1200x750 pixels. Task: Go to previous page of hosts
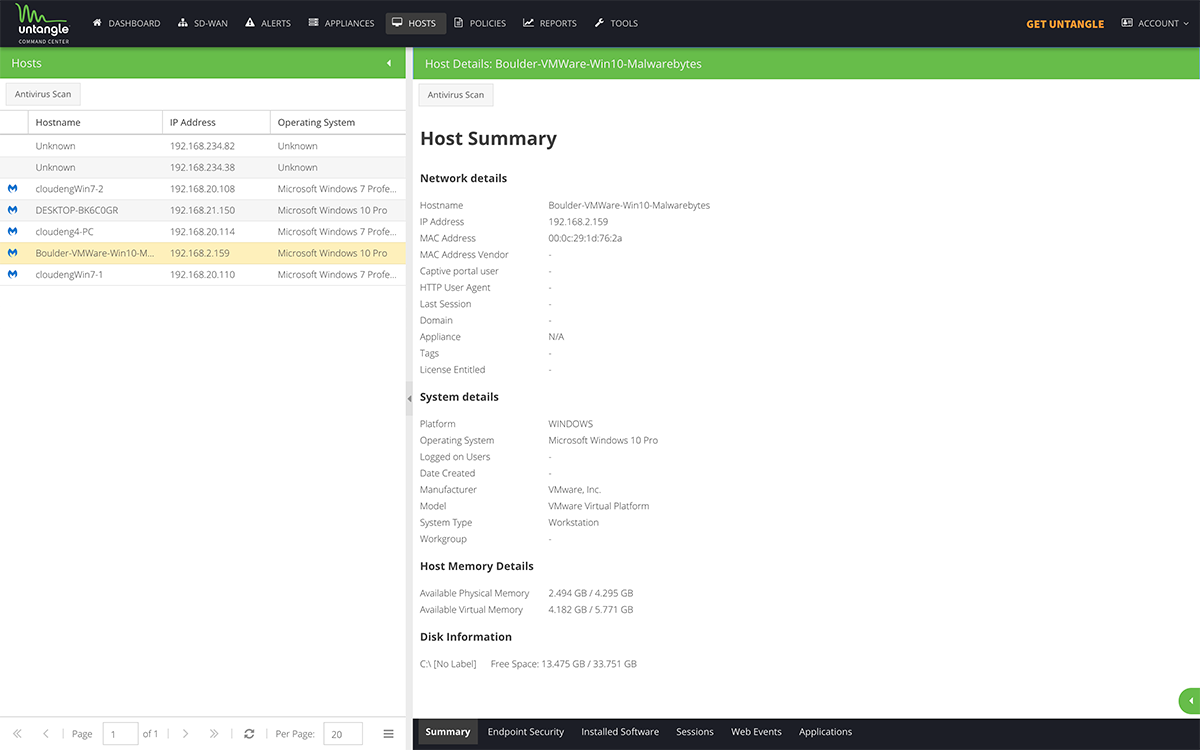coord(45,734)
